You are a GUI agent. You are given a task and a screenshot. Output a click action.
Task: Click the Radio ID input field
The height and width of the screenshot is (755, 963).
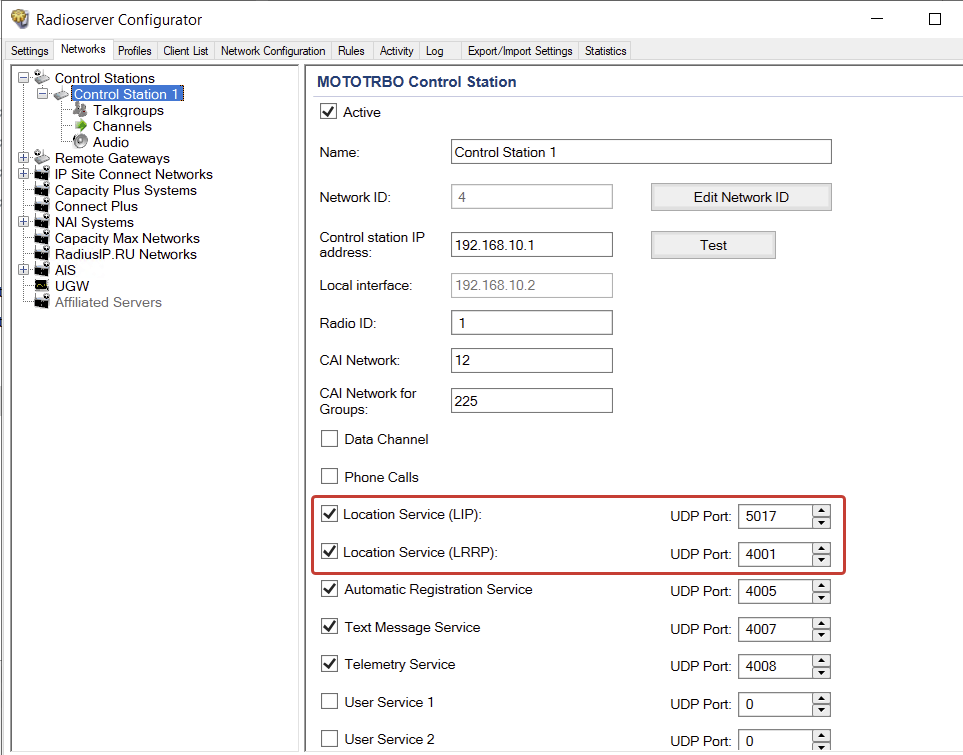pos(531,323)
